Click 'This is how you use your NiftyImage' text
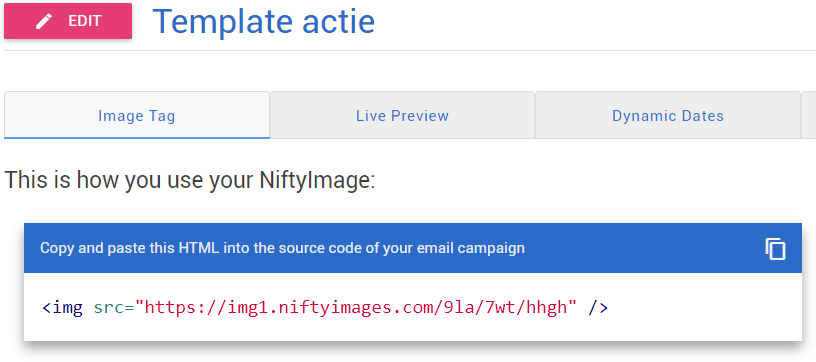This screenshot has height=362, width=816. tap(189, 180)
